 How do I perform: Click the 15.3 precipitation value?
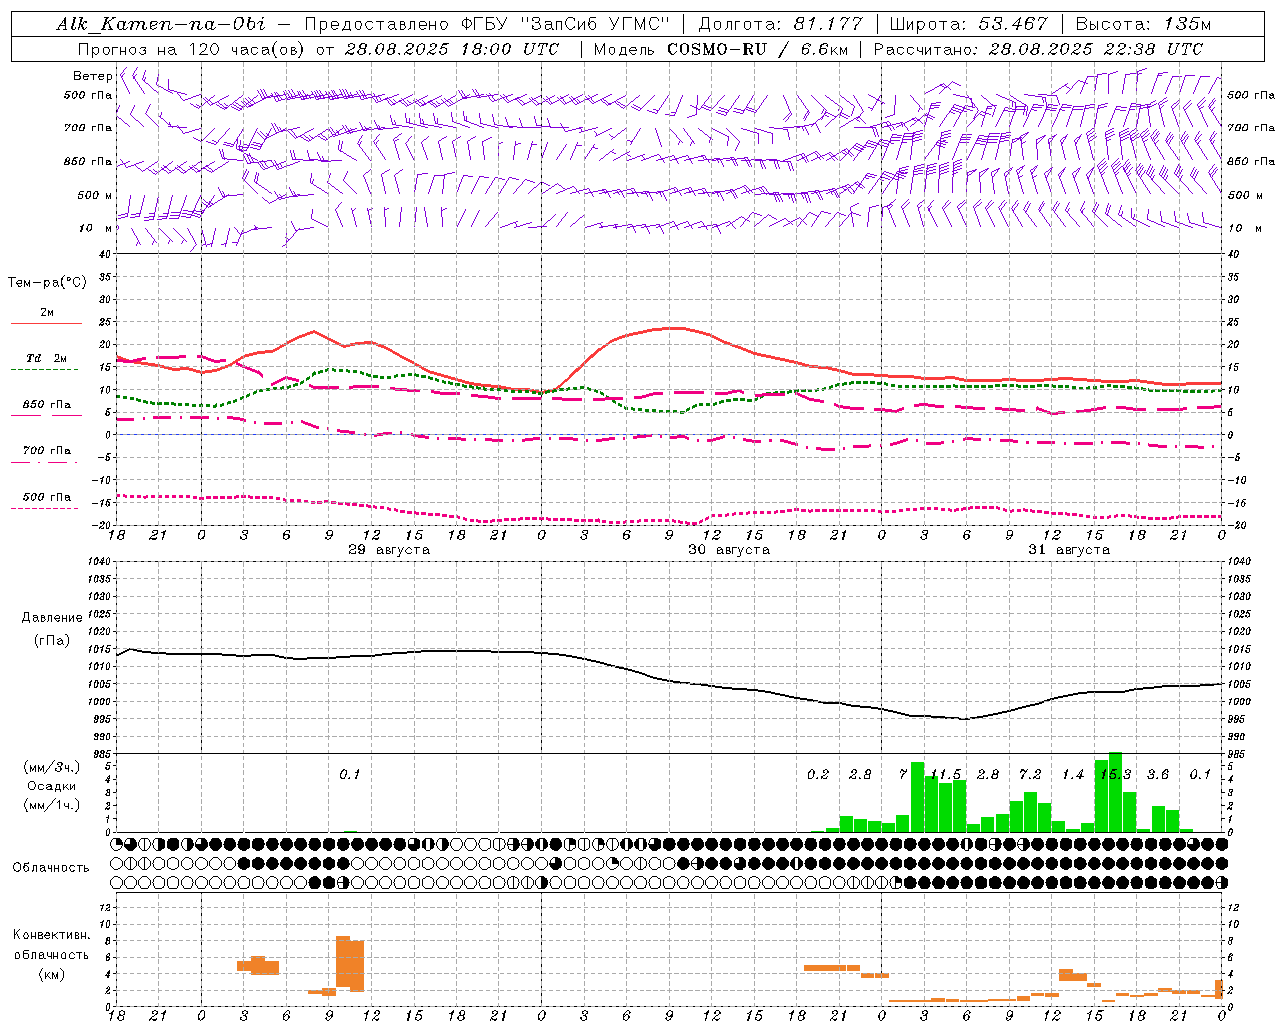1115,775
